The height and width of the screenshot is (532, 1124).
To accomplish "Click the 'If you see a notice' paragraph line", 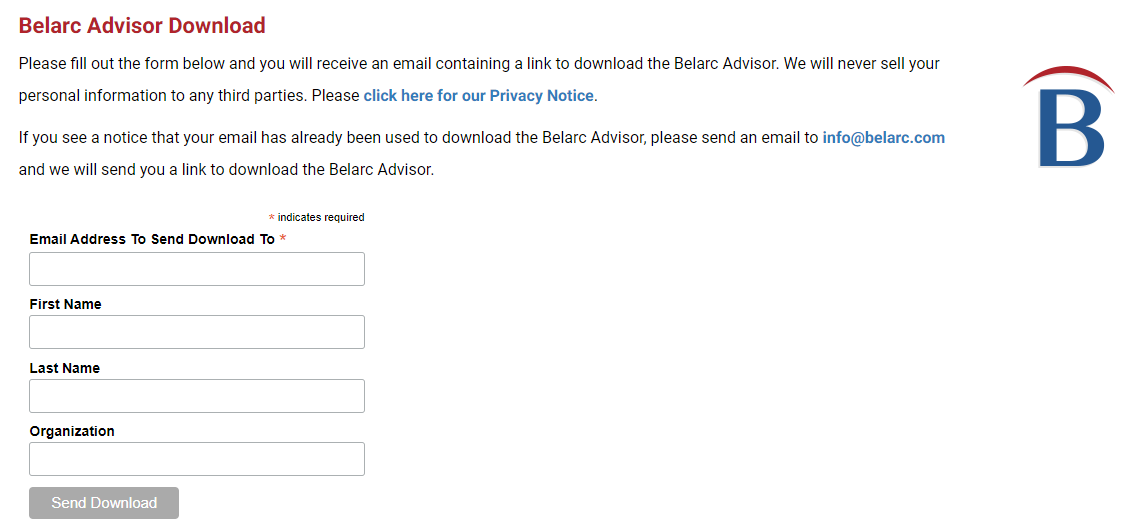I will (482, 138).
